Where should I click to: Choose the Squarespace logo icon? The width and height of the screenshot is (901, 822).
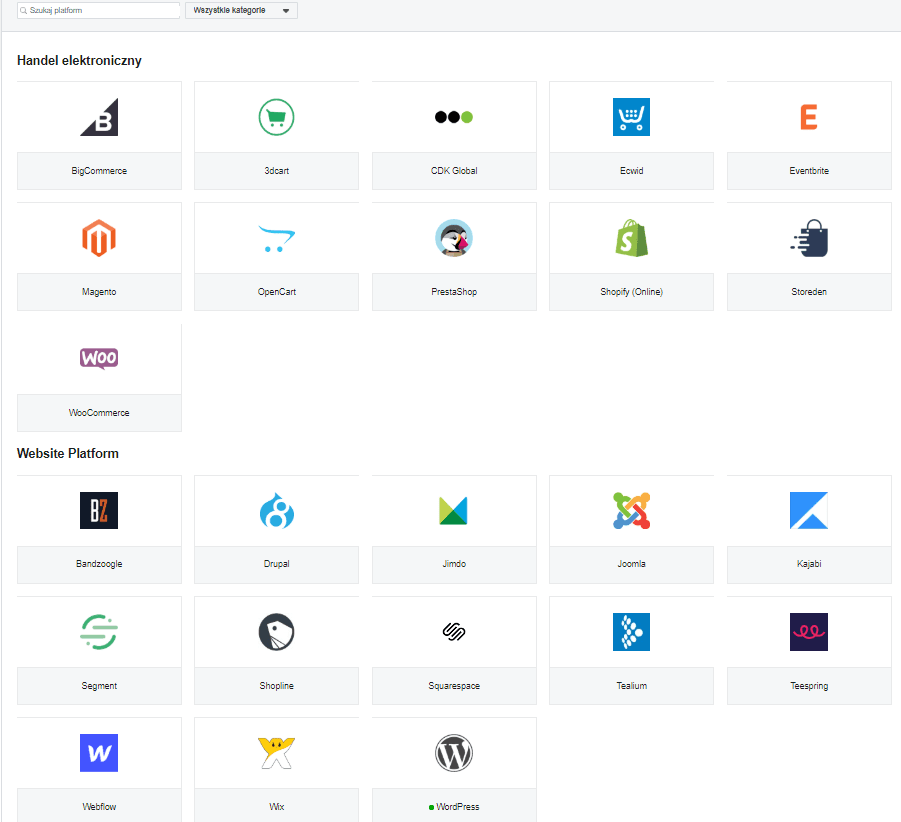pos(454,632)
